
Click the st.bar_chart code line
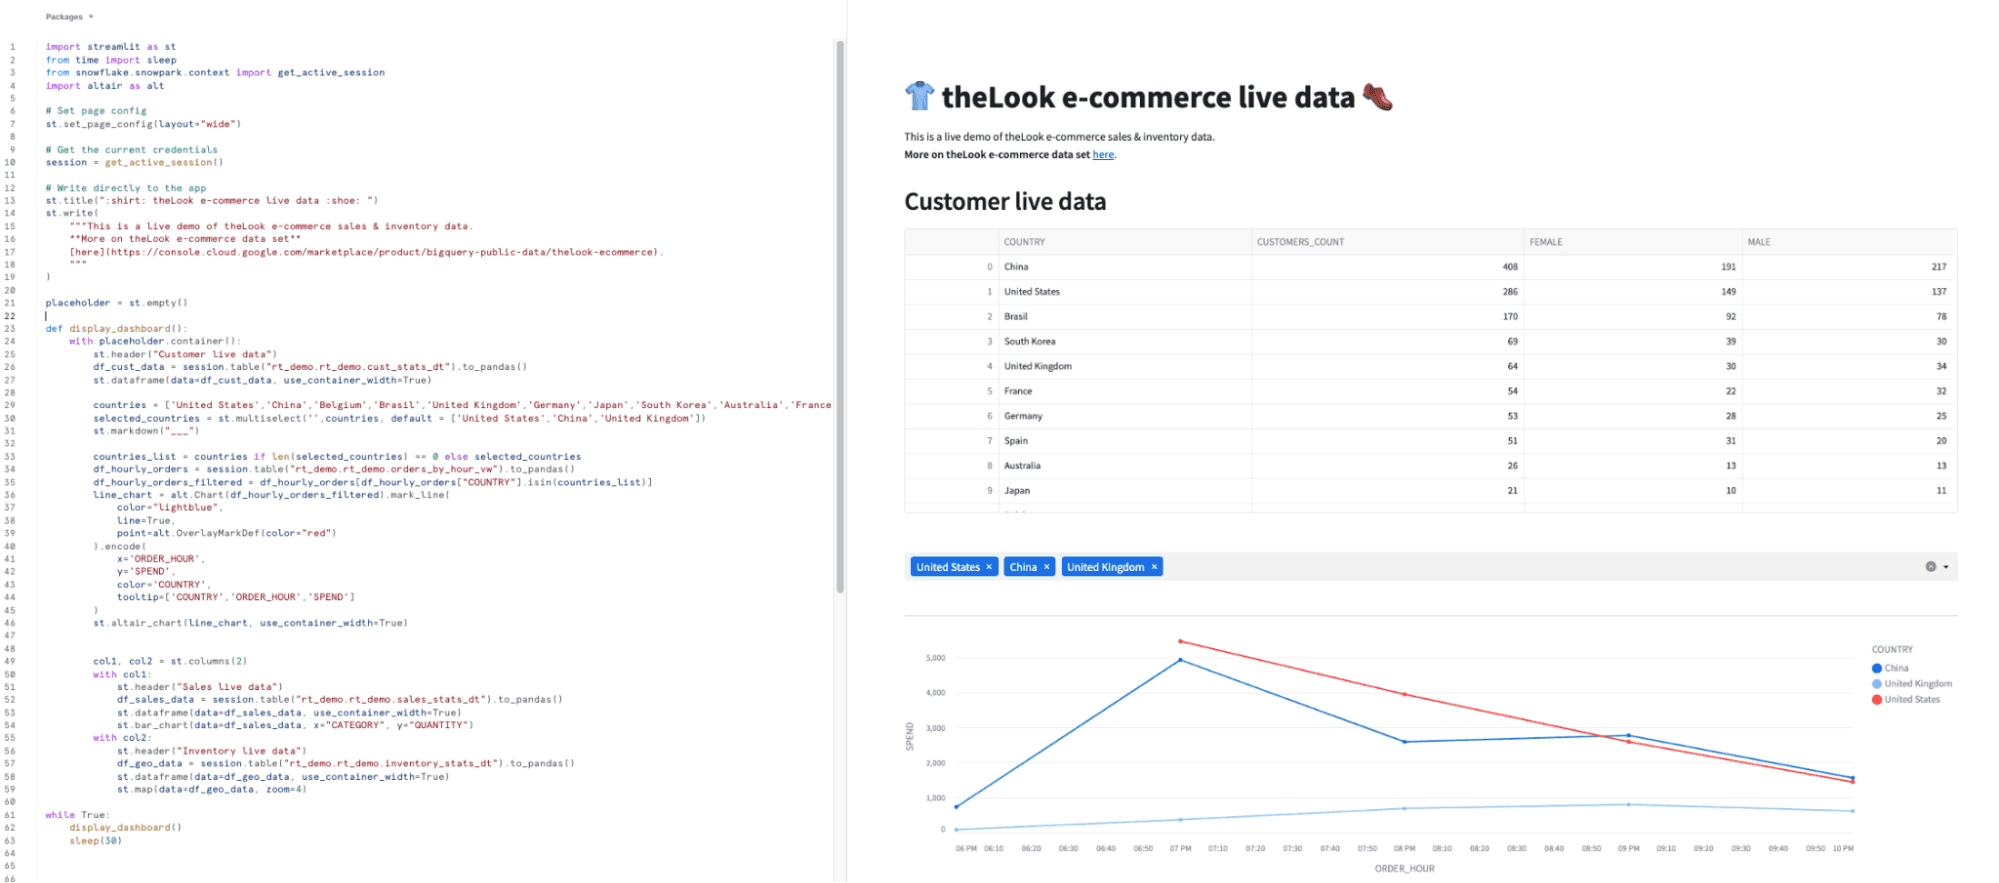point(295,725)
